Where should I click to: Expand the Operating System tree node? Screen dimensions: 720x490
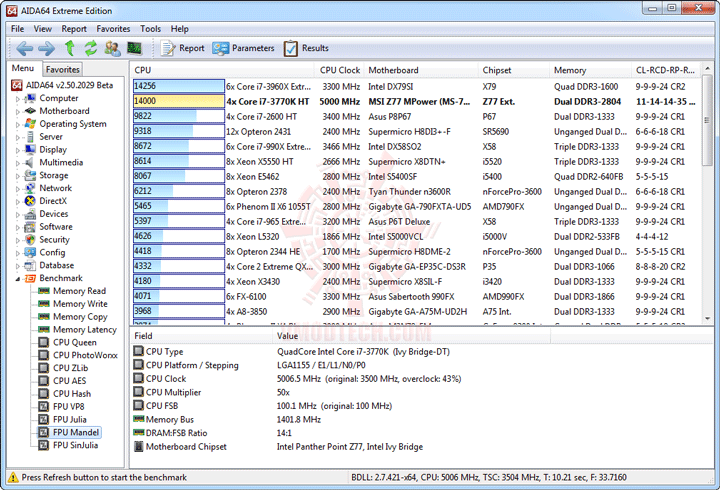click(18, 124)
